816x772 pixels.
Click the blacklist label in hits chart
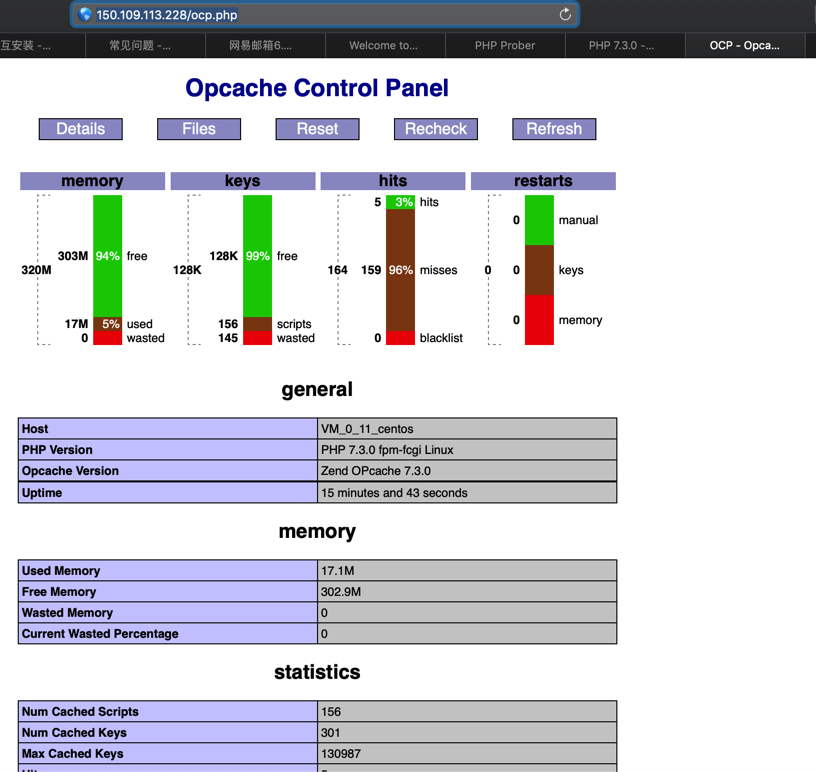441,338
